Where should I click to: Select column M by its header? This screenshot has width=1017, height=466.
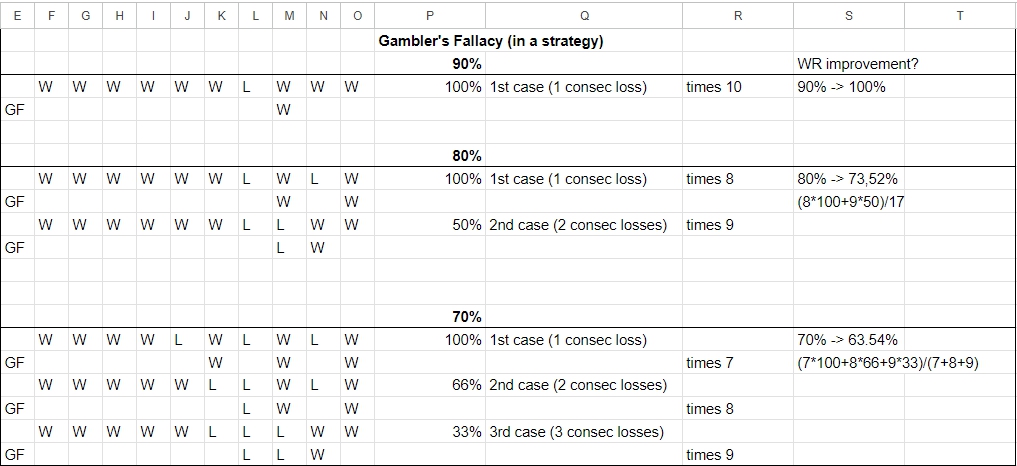(288, 16)
